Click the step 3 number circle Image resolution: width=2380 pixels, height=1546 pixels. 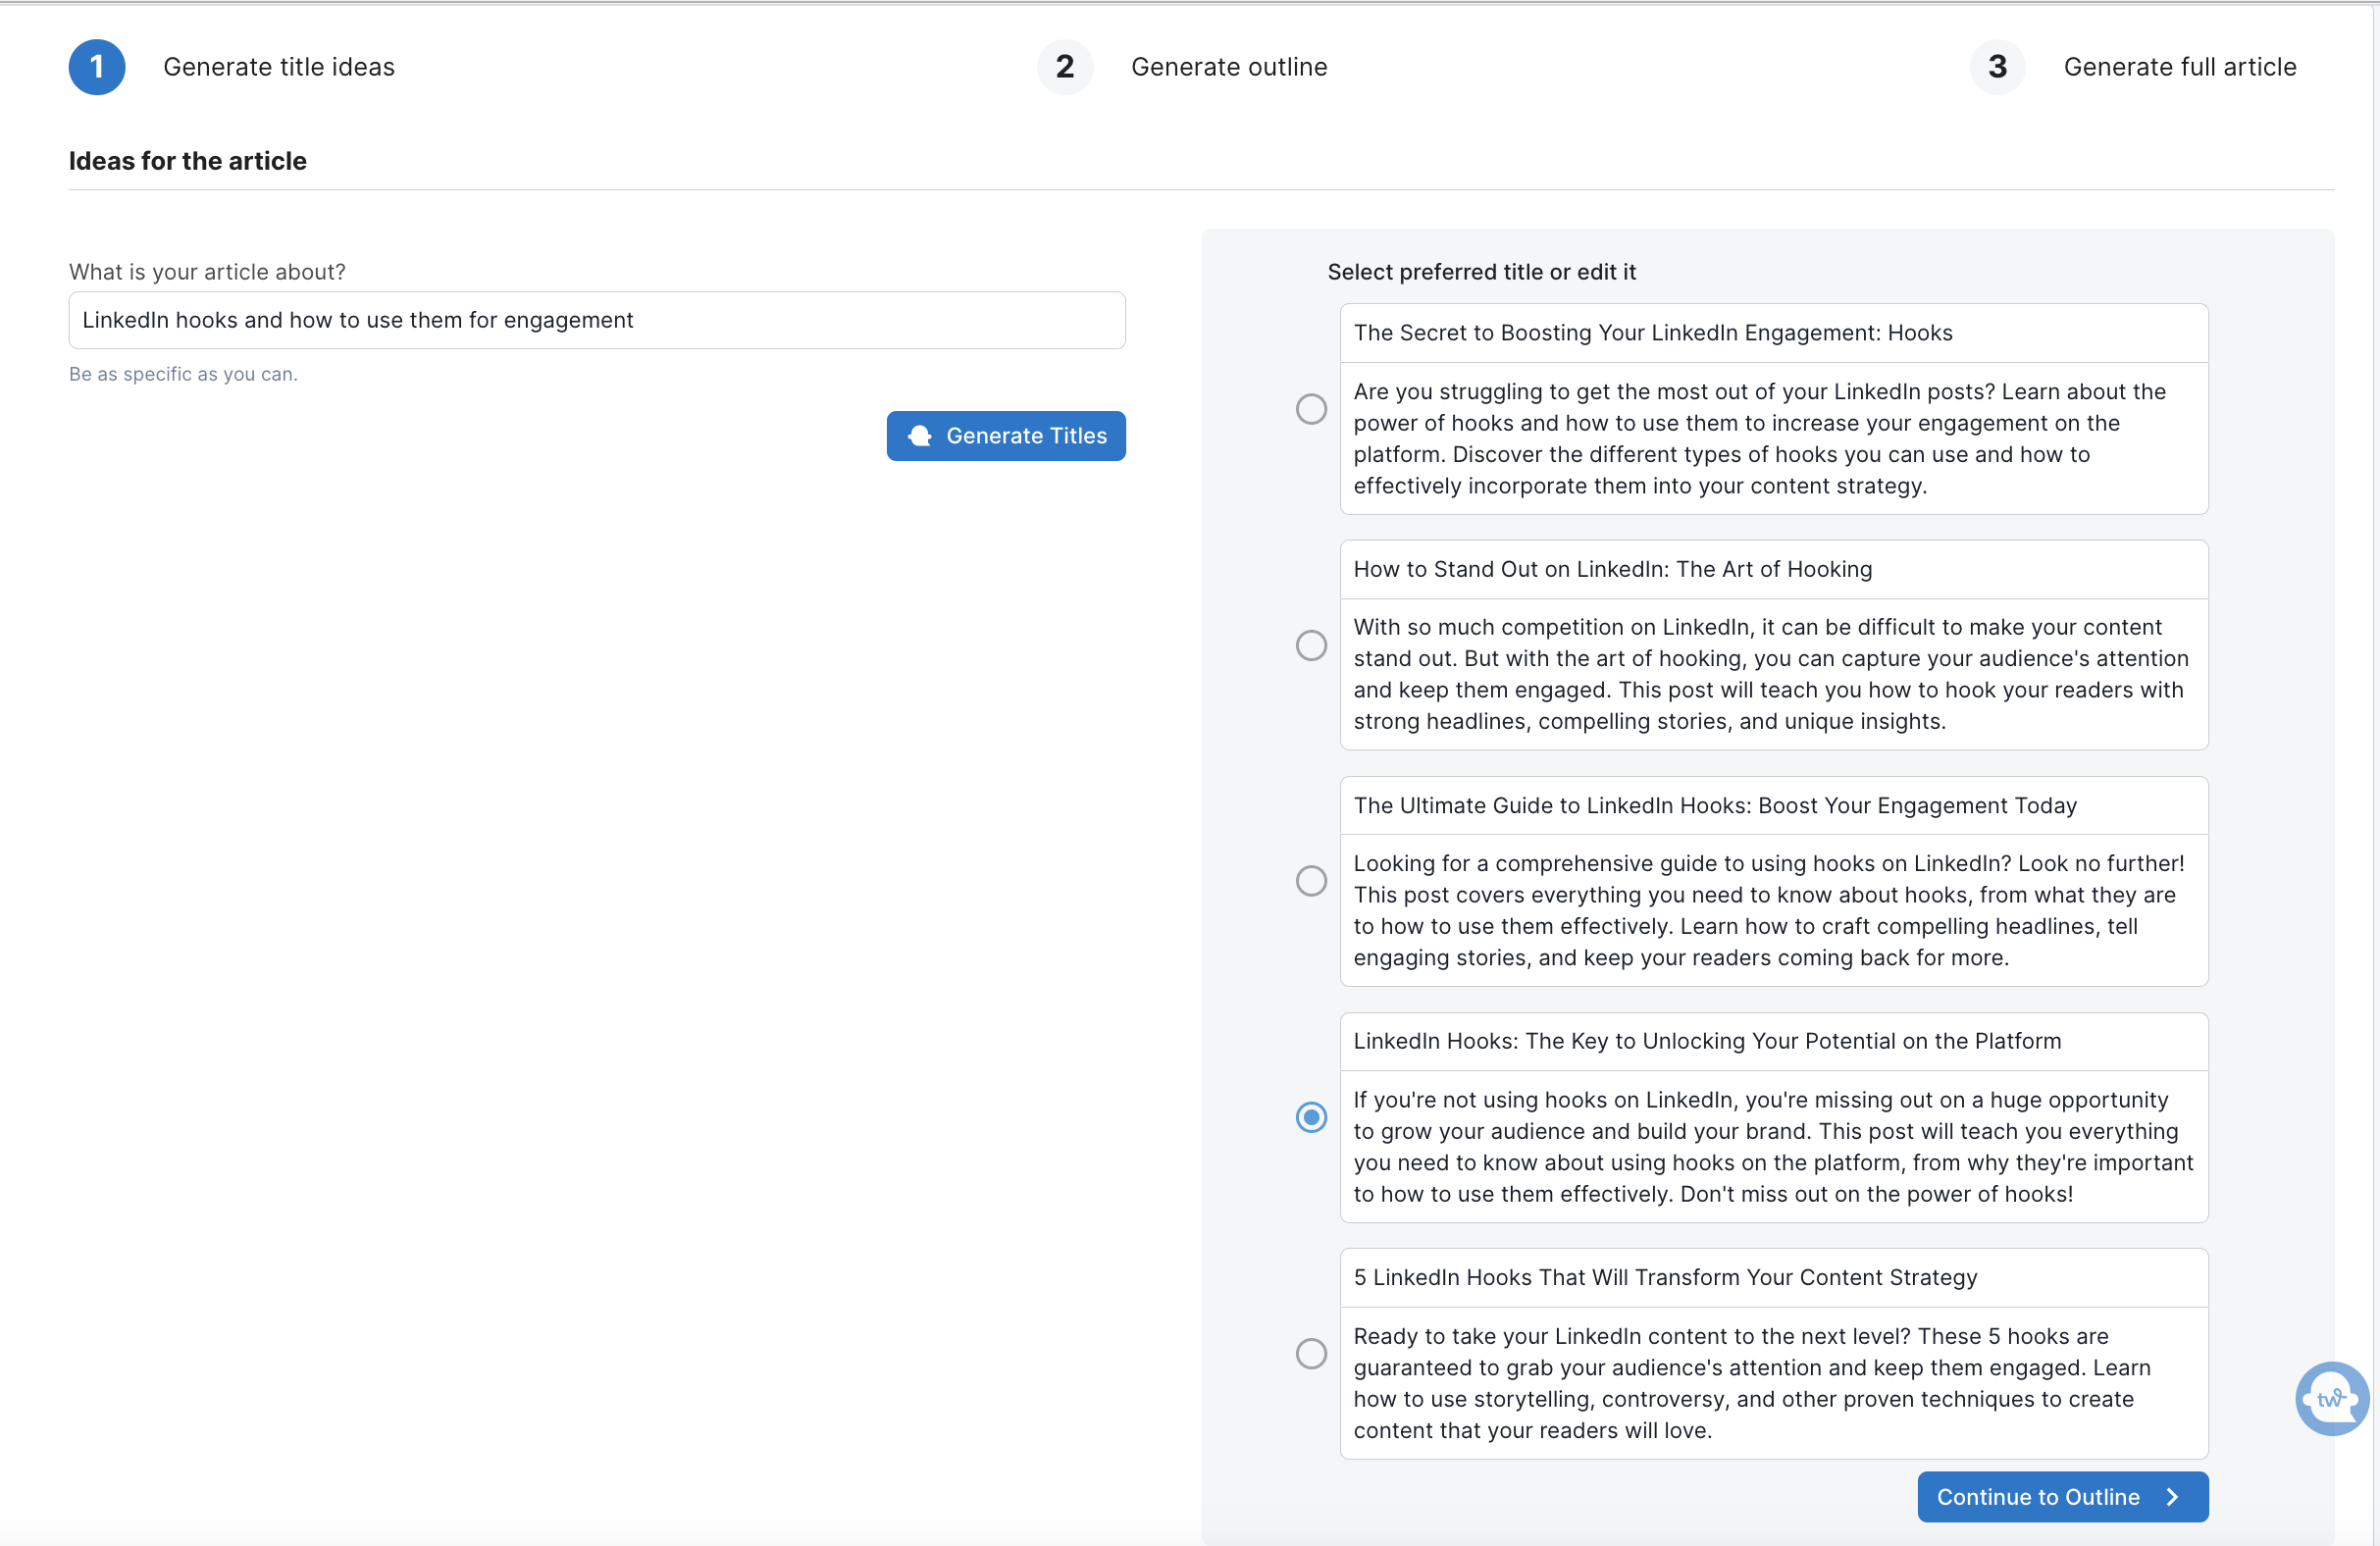[x=1998, y=67]
